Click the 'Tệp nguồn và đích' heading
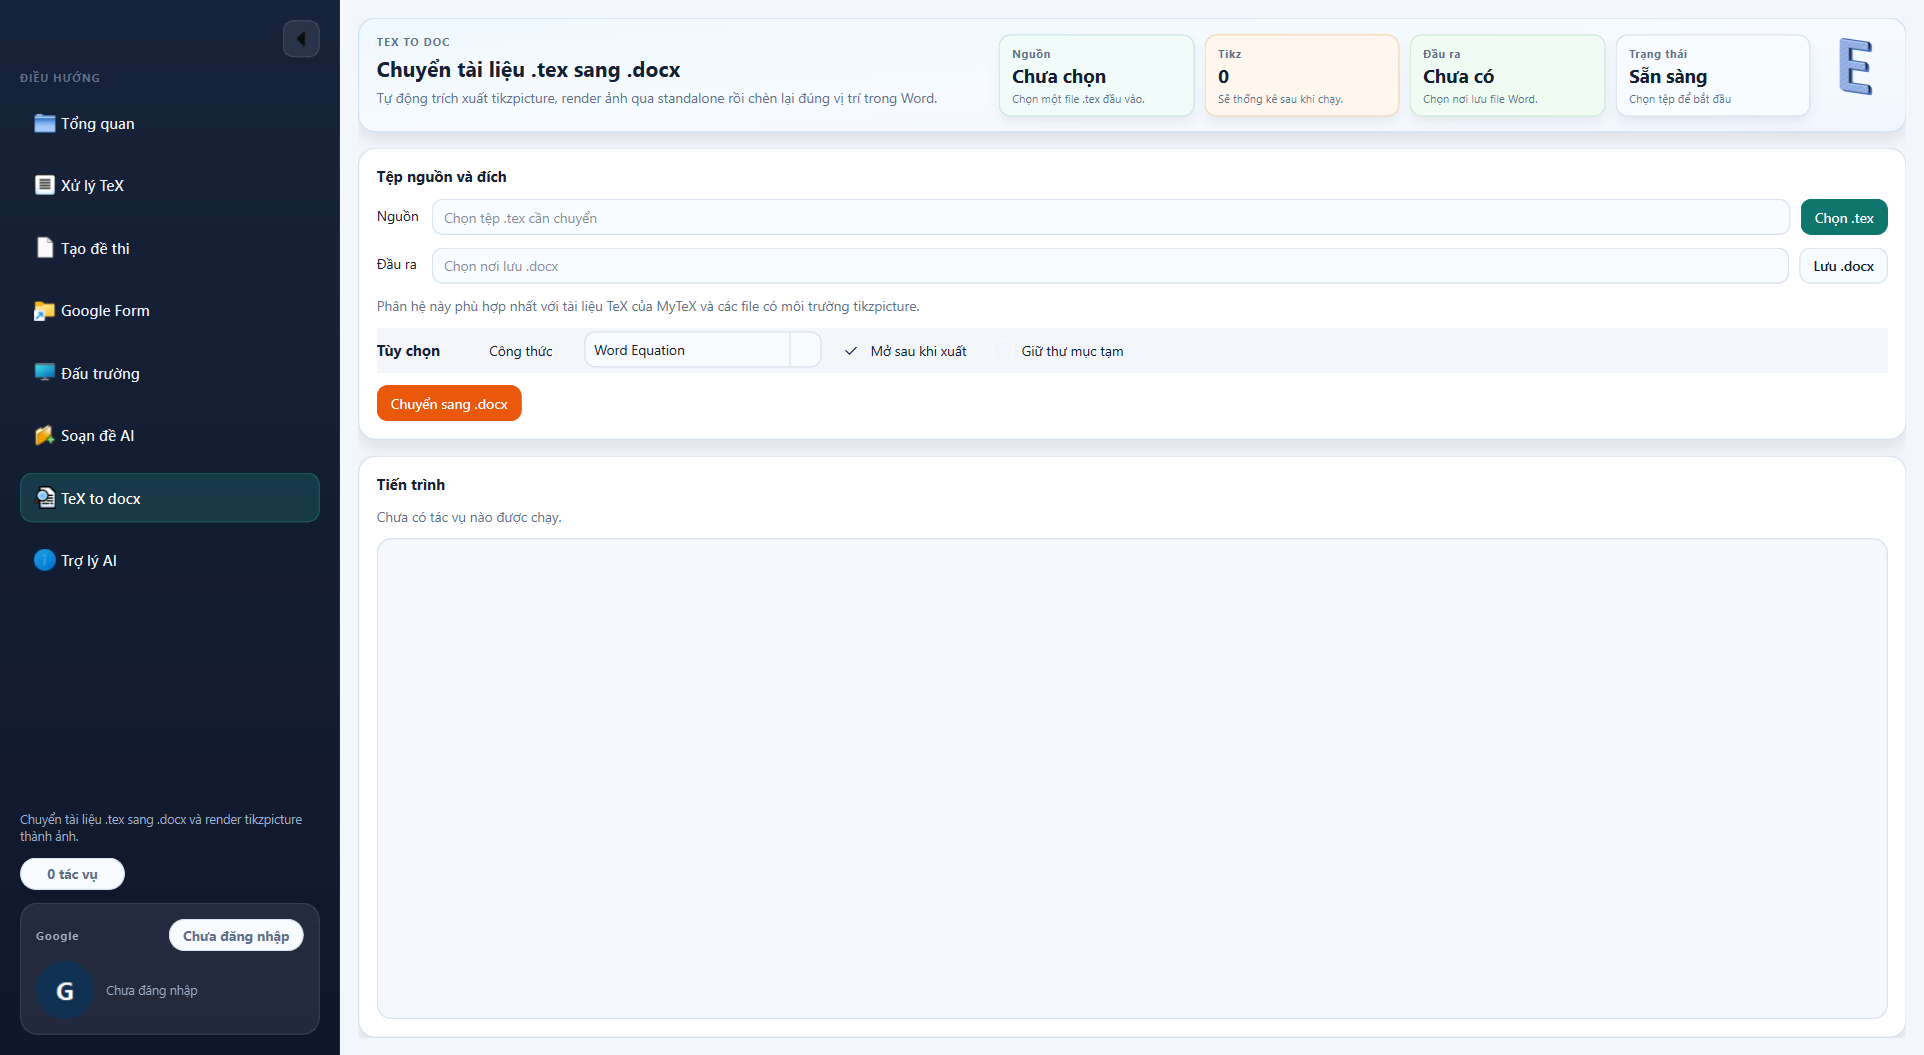Screen dimensions: 1924x1055 (x=441, y=177)
